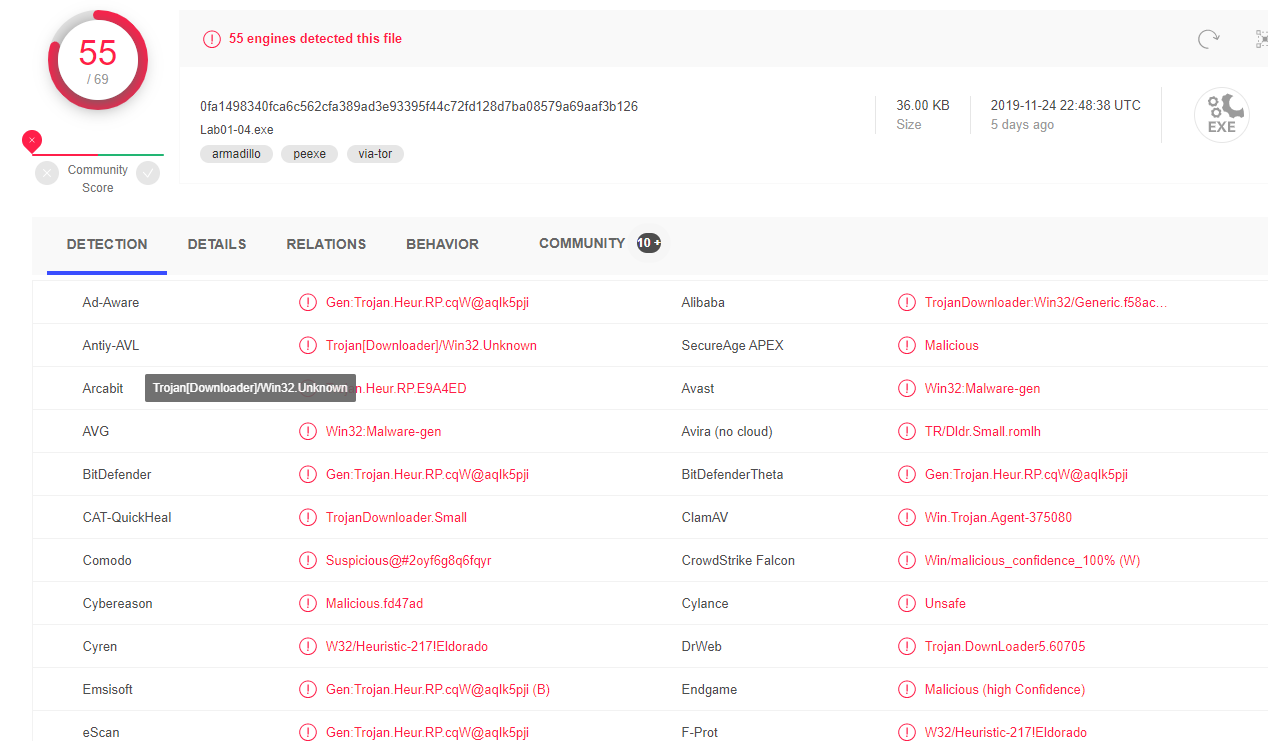Viewport: 1268px width, 741px height.
Task: Click Ad-Aware detection Gen:Trojan.Heur.RP.cqW@aqlk5pji
Action: tap(427, 302)
